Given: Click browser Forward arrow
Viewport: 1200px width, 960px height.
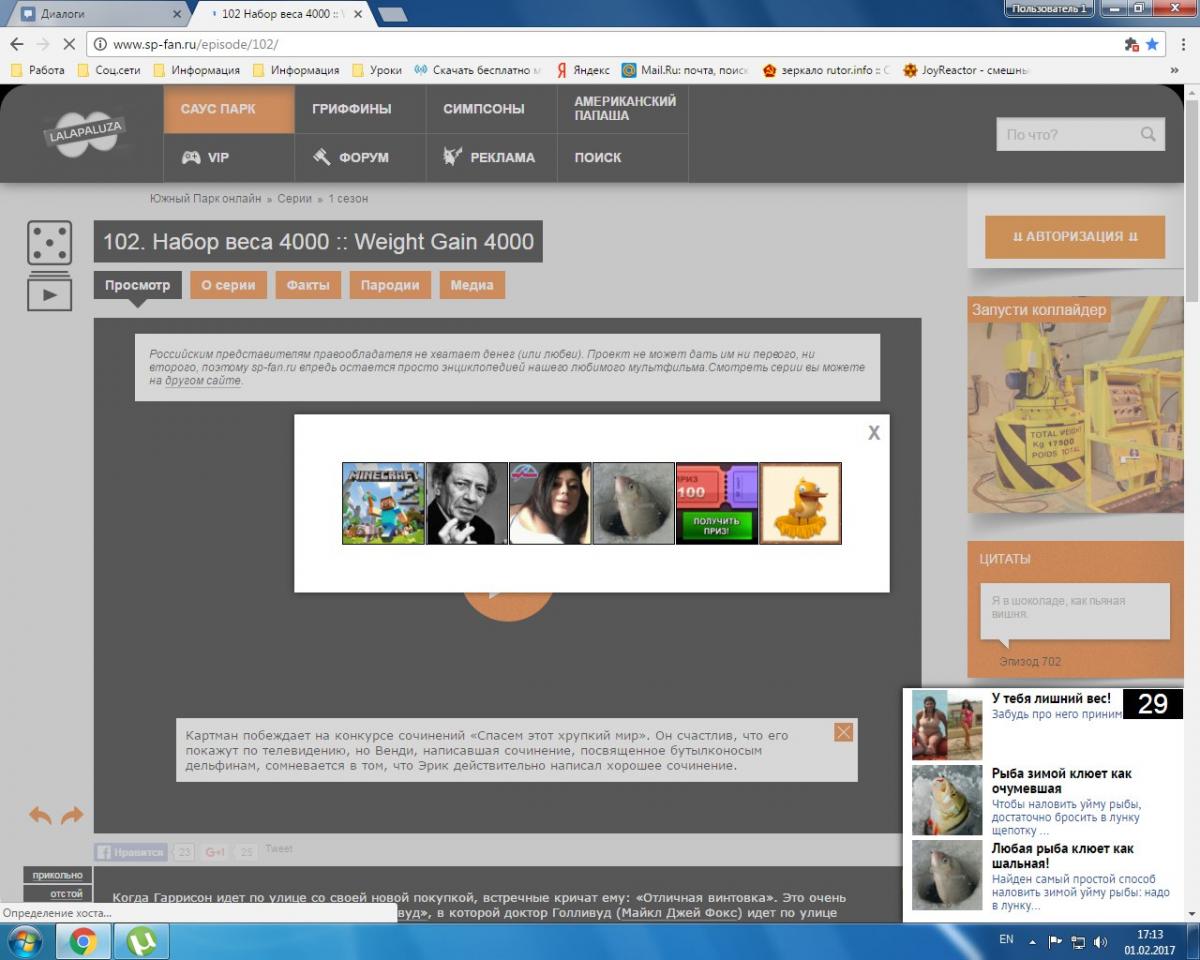Looking at the screenshot, I should [x=43, y=45].
